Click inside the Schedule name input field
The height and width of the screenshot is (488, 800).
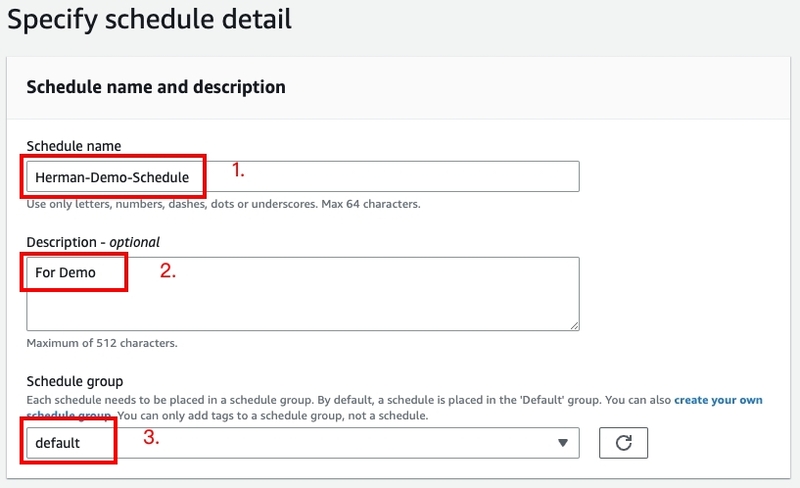(303, 177)
